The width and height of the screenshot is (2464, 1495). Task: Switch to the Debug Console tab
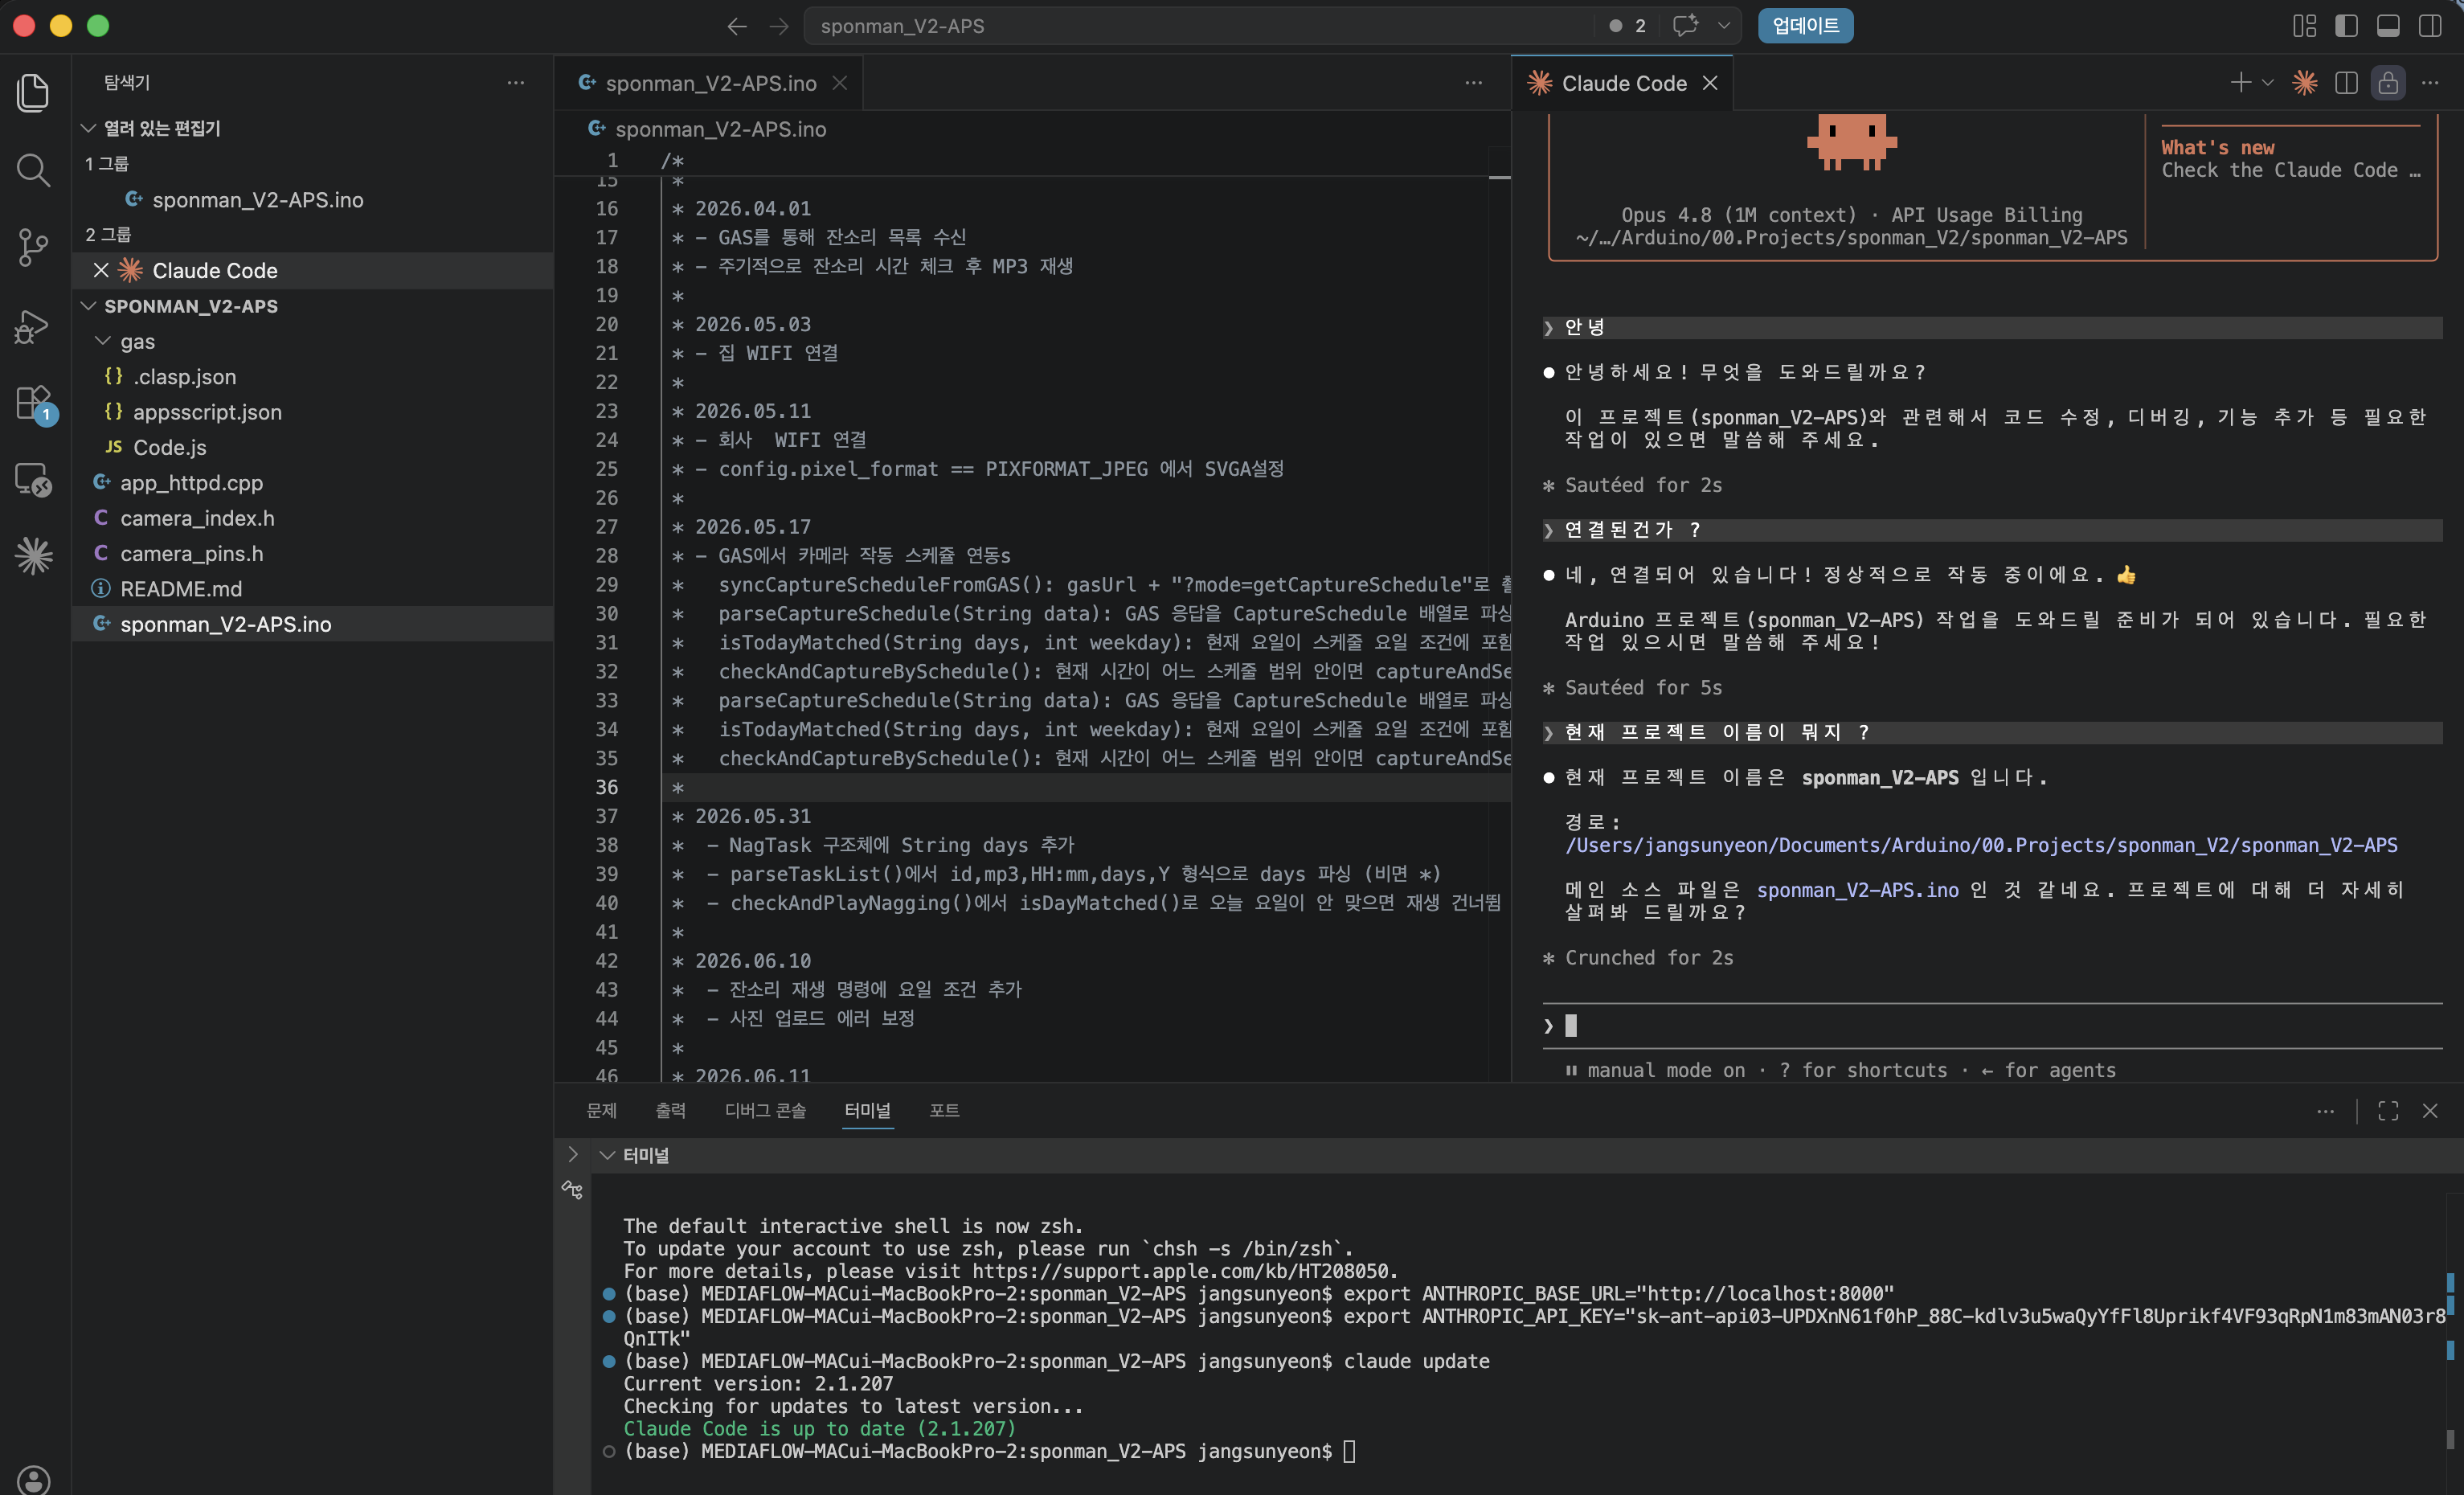coord(765,1110)
